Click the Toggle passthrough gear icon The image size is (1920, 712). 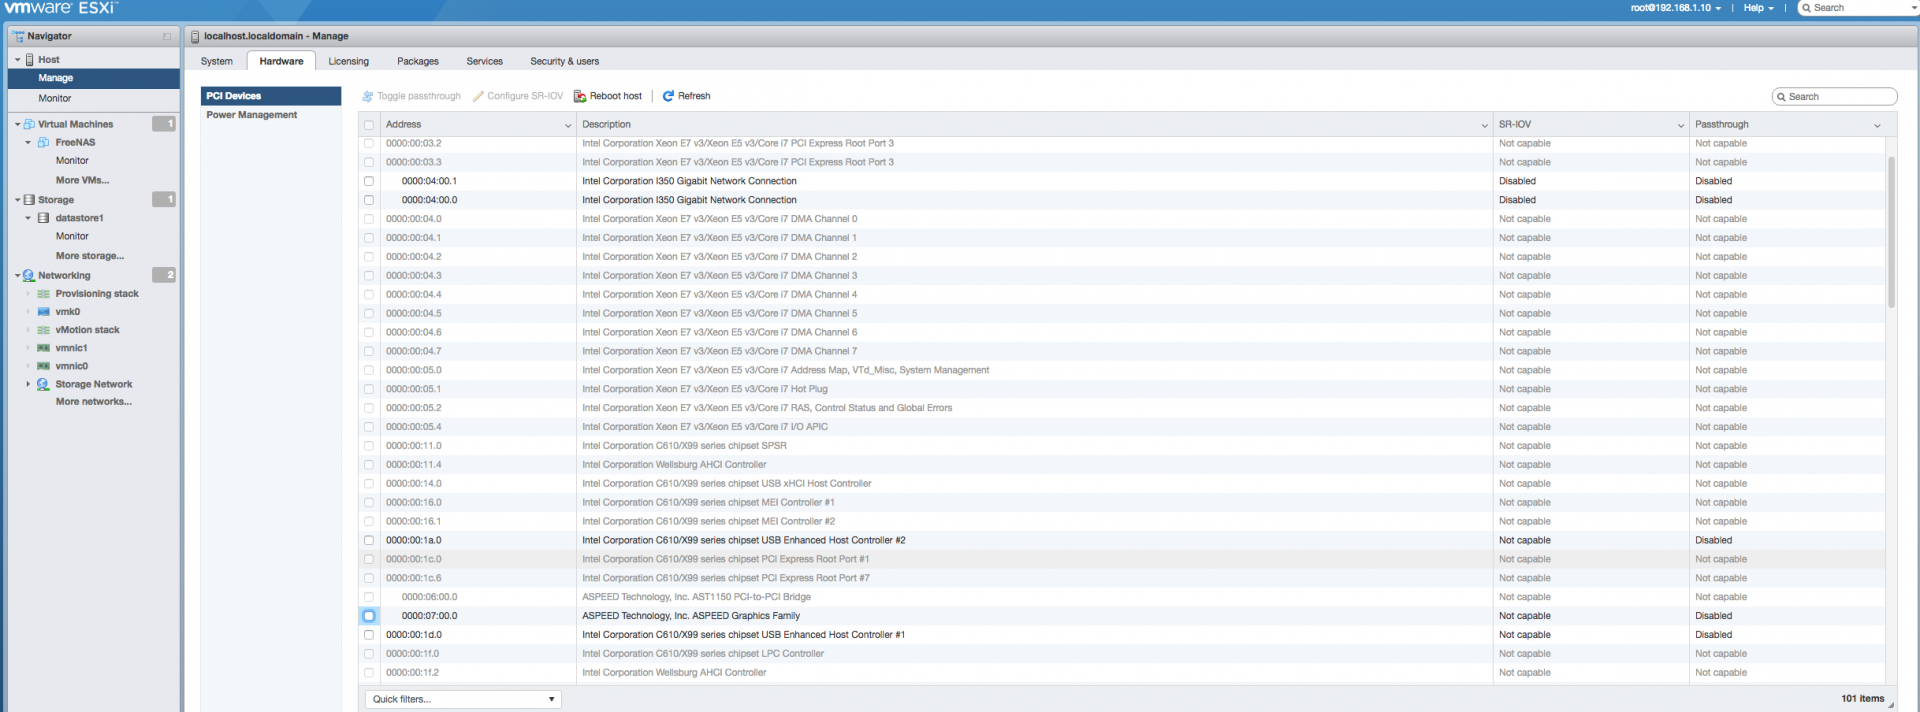pos(367,96)
